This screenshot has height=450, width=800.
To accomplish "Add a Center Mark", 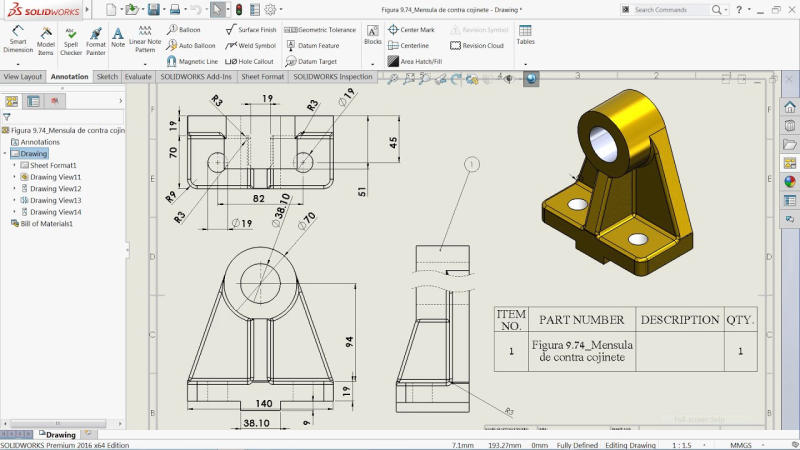I will click(411, 30).
